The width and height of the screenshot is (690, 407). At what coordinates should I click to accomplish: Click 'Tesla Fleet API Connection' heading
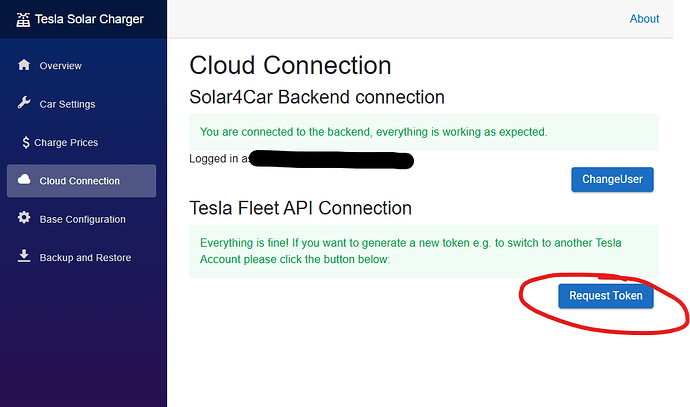[x=301, y=208]
